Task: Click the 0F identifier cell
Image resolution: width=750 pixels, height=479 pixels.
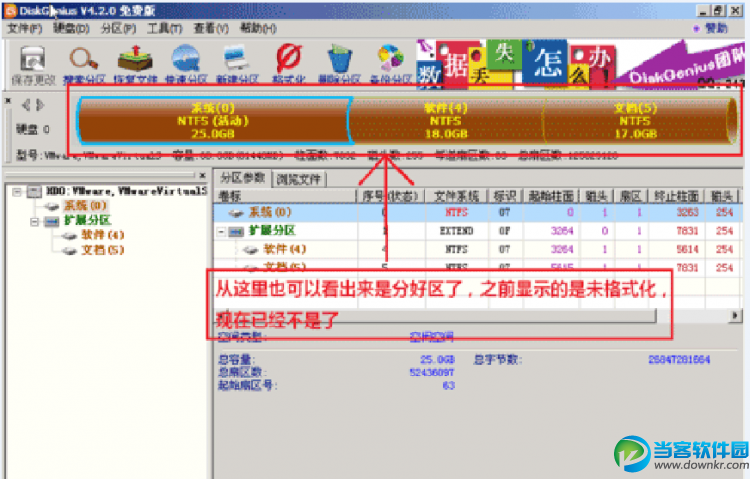Action: click(505, 231)
